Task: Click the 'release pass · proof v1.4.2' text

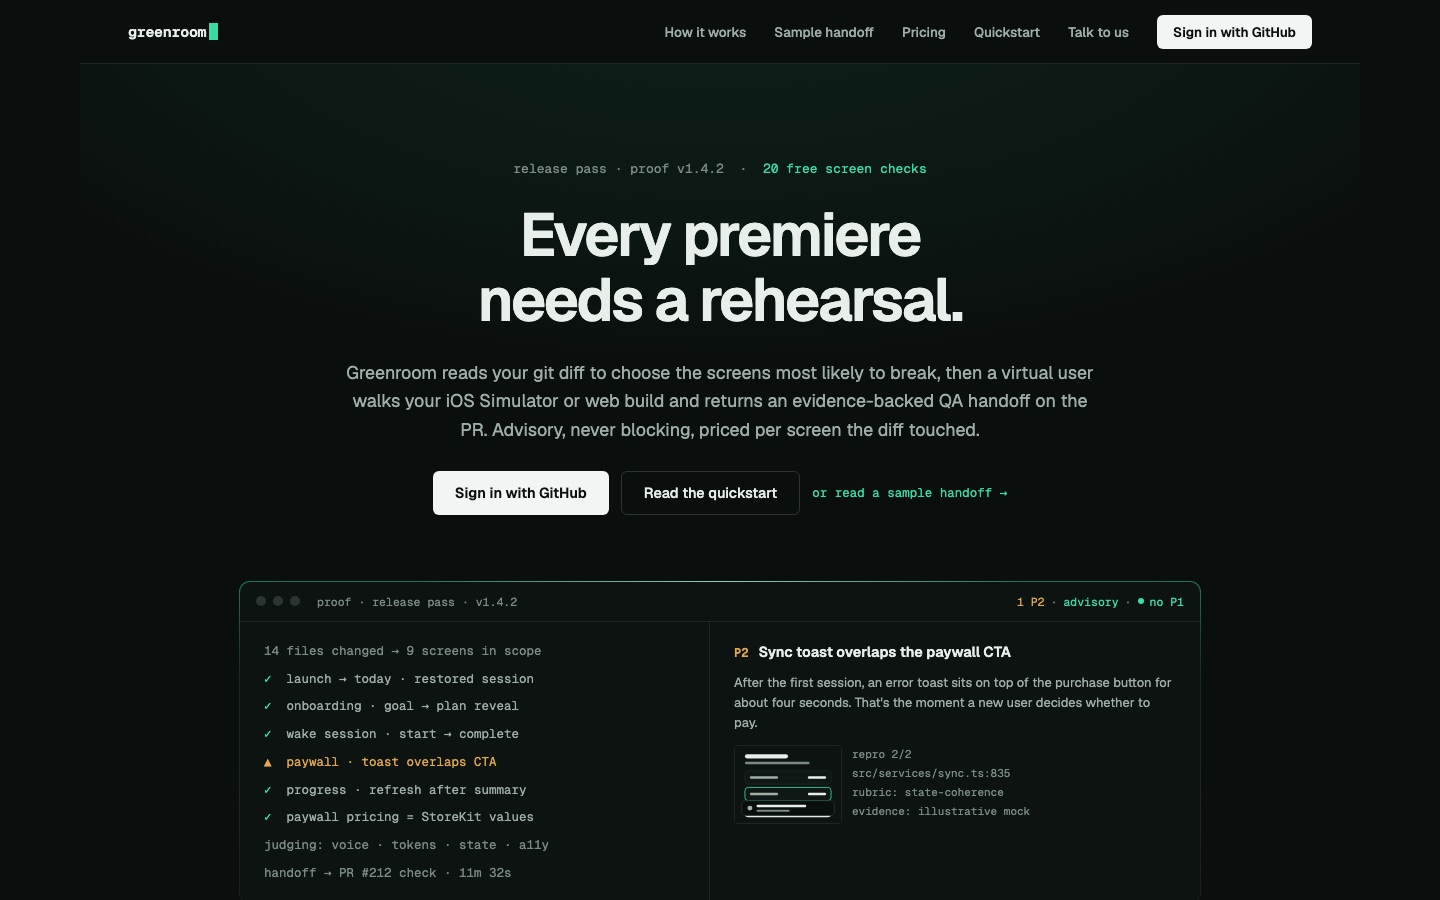Action: click(x=619, y=169)
